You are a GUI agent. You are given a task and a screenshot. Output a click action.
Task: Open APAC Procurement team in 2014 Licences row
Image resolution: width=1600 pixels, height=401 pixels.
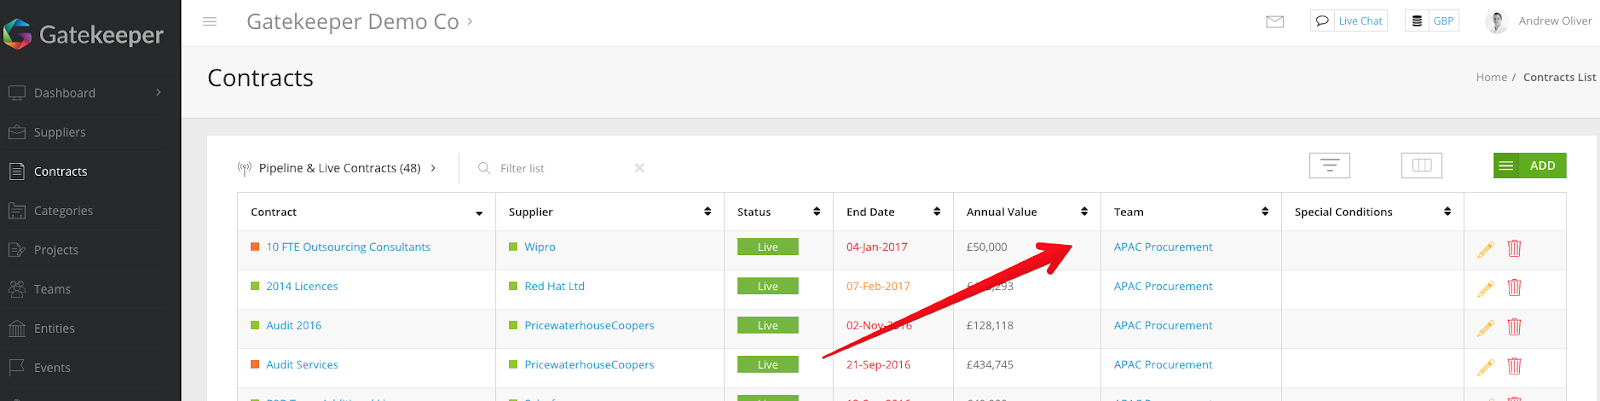(x=1163, y=286)
